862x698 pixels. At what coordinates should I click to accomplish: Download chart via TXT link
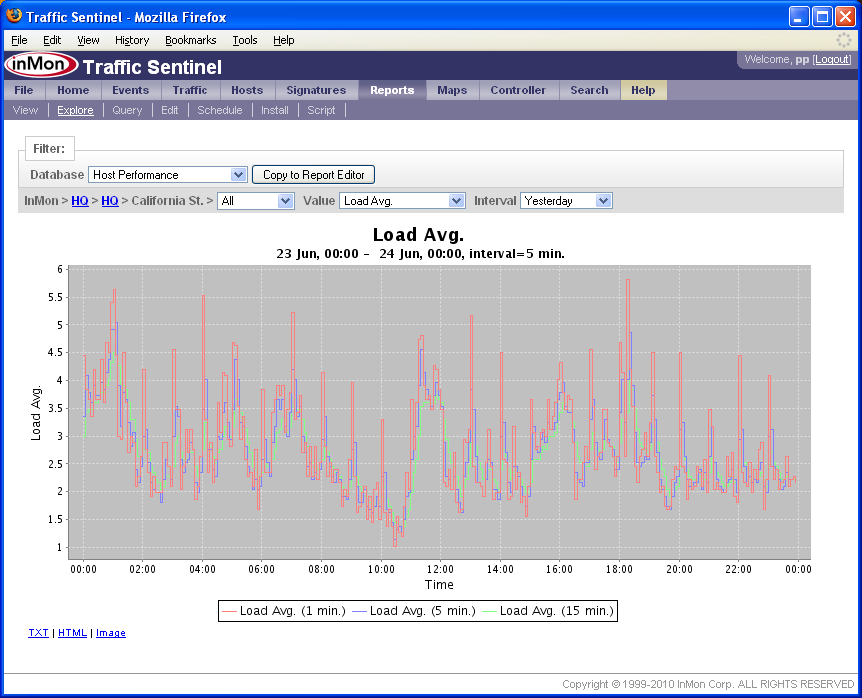point(38,633)
